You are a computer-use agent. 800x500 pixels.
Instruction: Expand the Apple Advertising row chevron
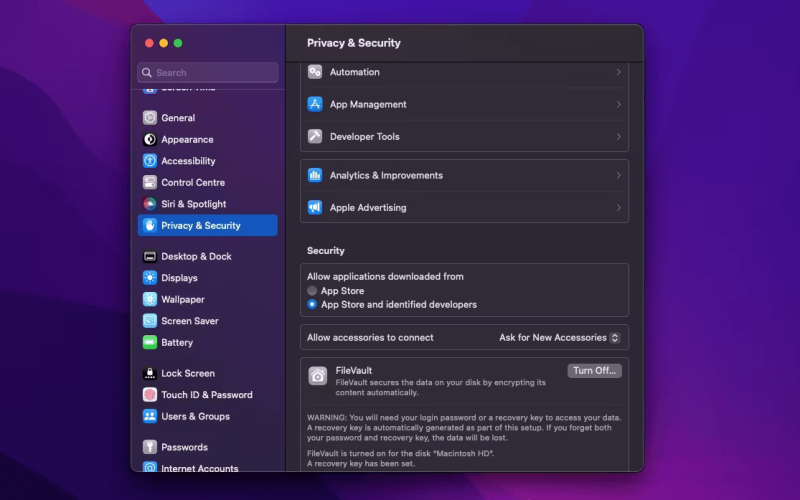pyautogui.click(x=618, y=207)
